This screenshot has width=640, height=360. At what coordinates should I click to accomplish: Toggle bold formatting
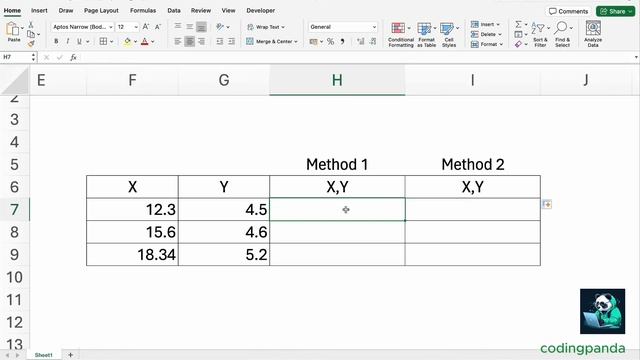click(x=56, y=41)
